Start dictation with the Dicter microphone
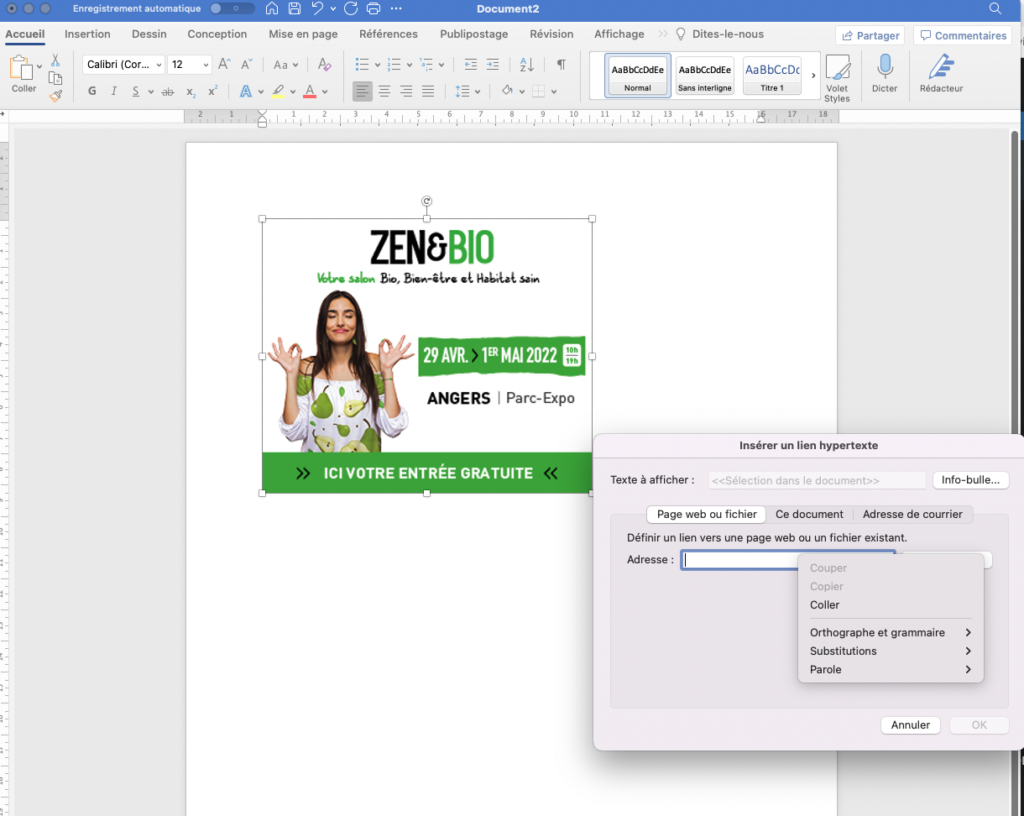 [x=885, y=73]
